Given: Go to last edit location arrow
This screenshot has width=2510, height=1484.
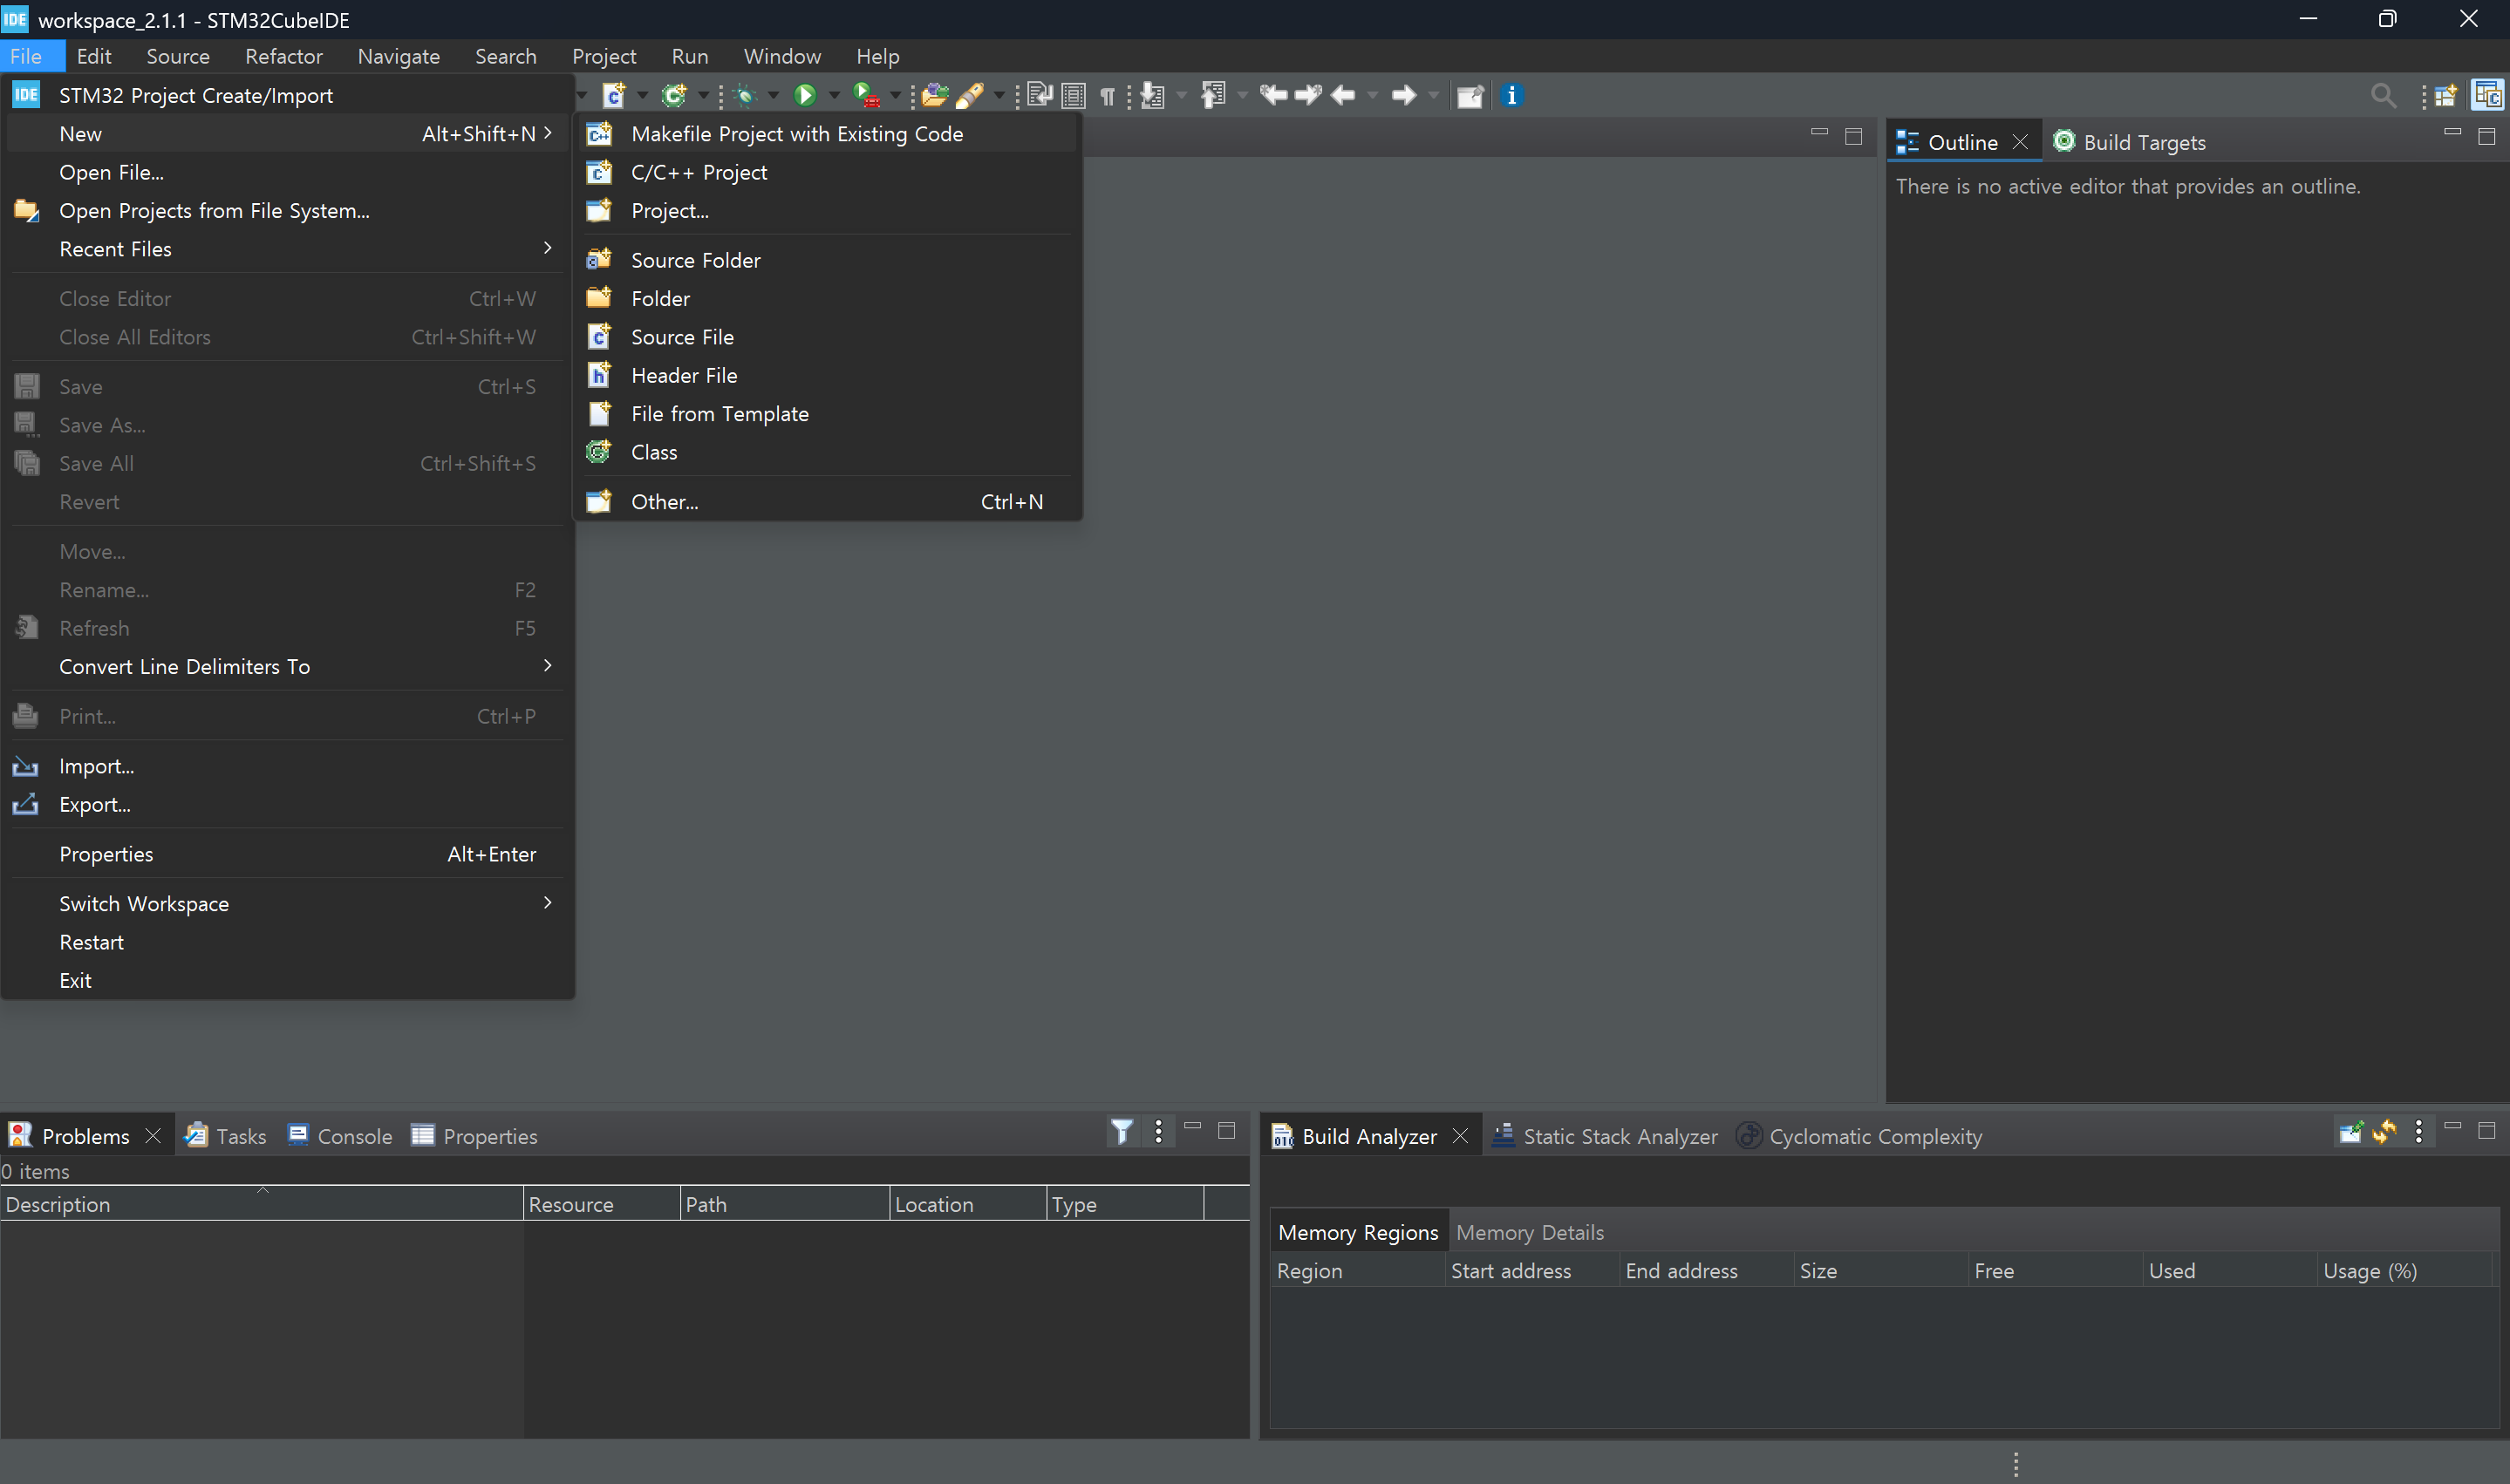Looking at the screenshot, I should pyautogui.click(x=1273, y=95).
